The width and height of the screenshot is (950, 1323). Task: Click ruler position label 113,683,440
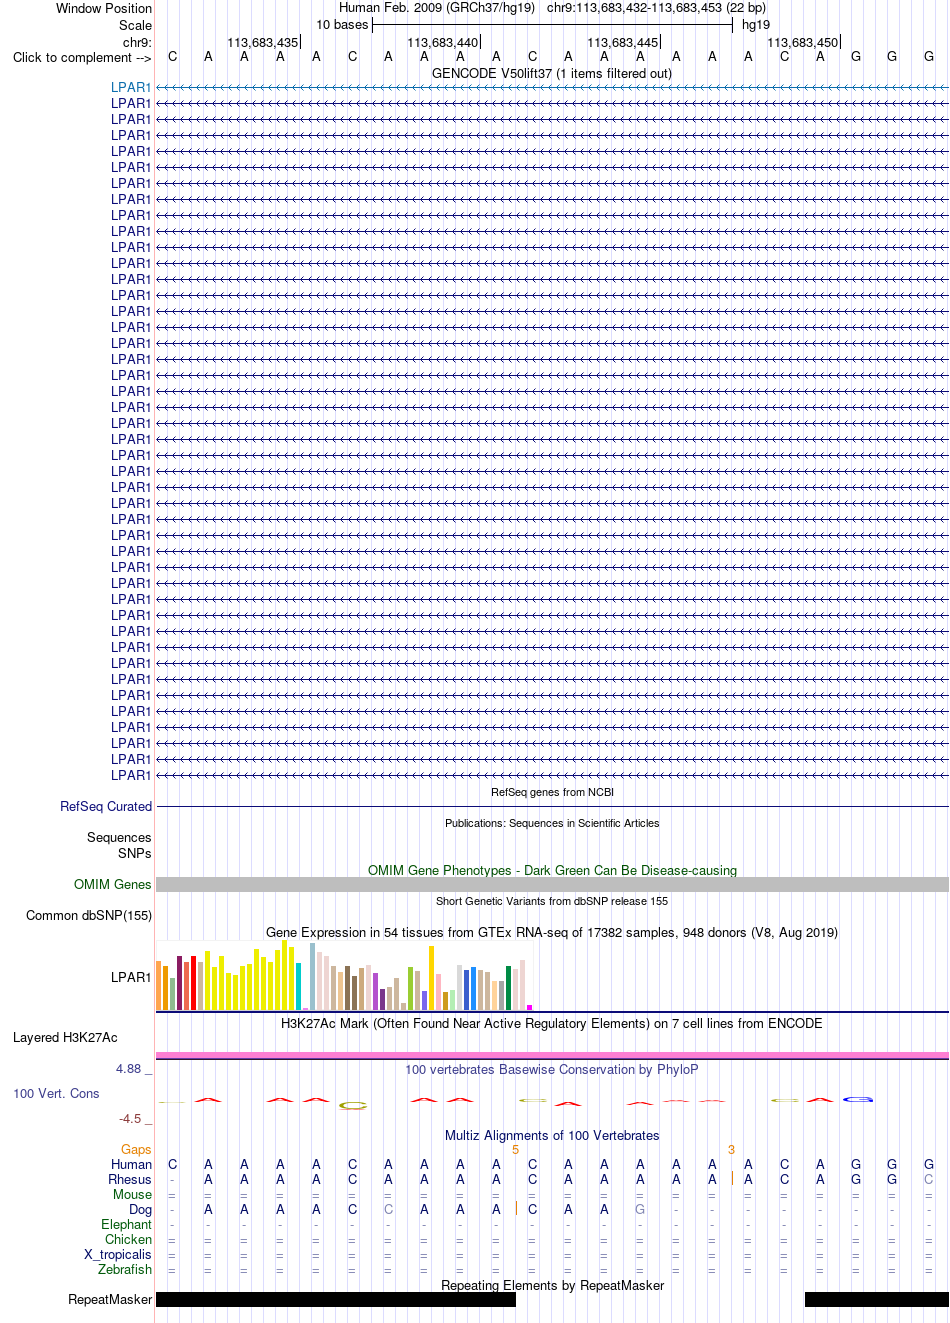pyautogui.click(x=443, y=42)
